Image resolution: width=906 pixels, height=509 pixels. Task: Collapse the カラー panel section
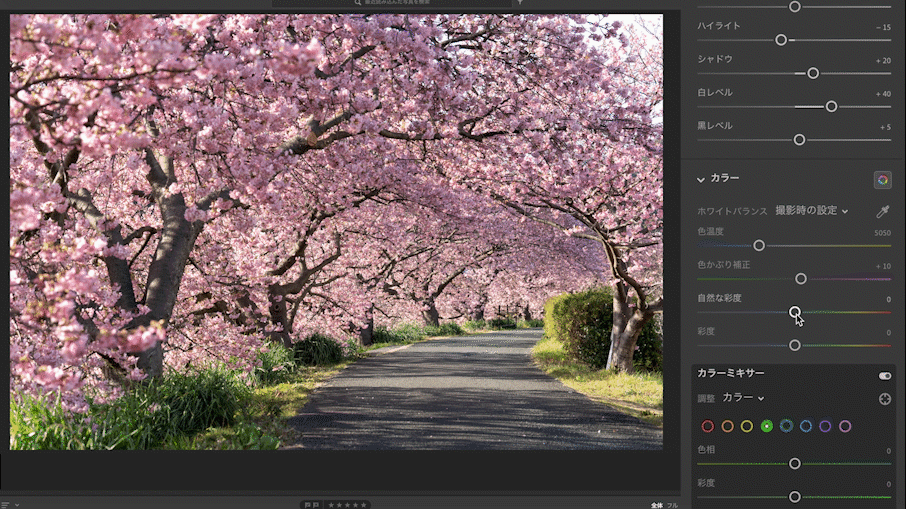click(701, 180)
